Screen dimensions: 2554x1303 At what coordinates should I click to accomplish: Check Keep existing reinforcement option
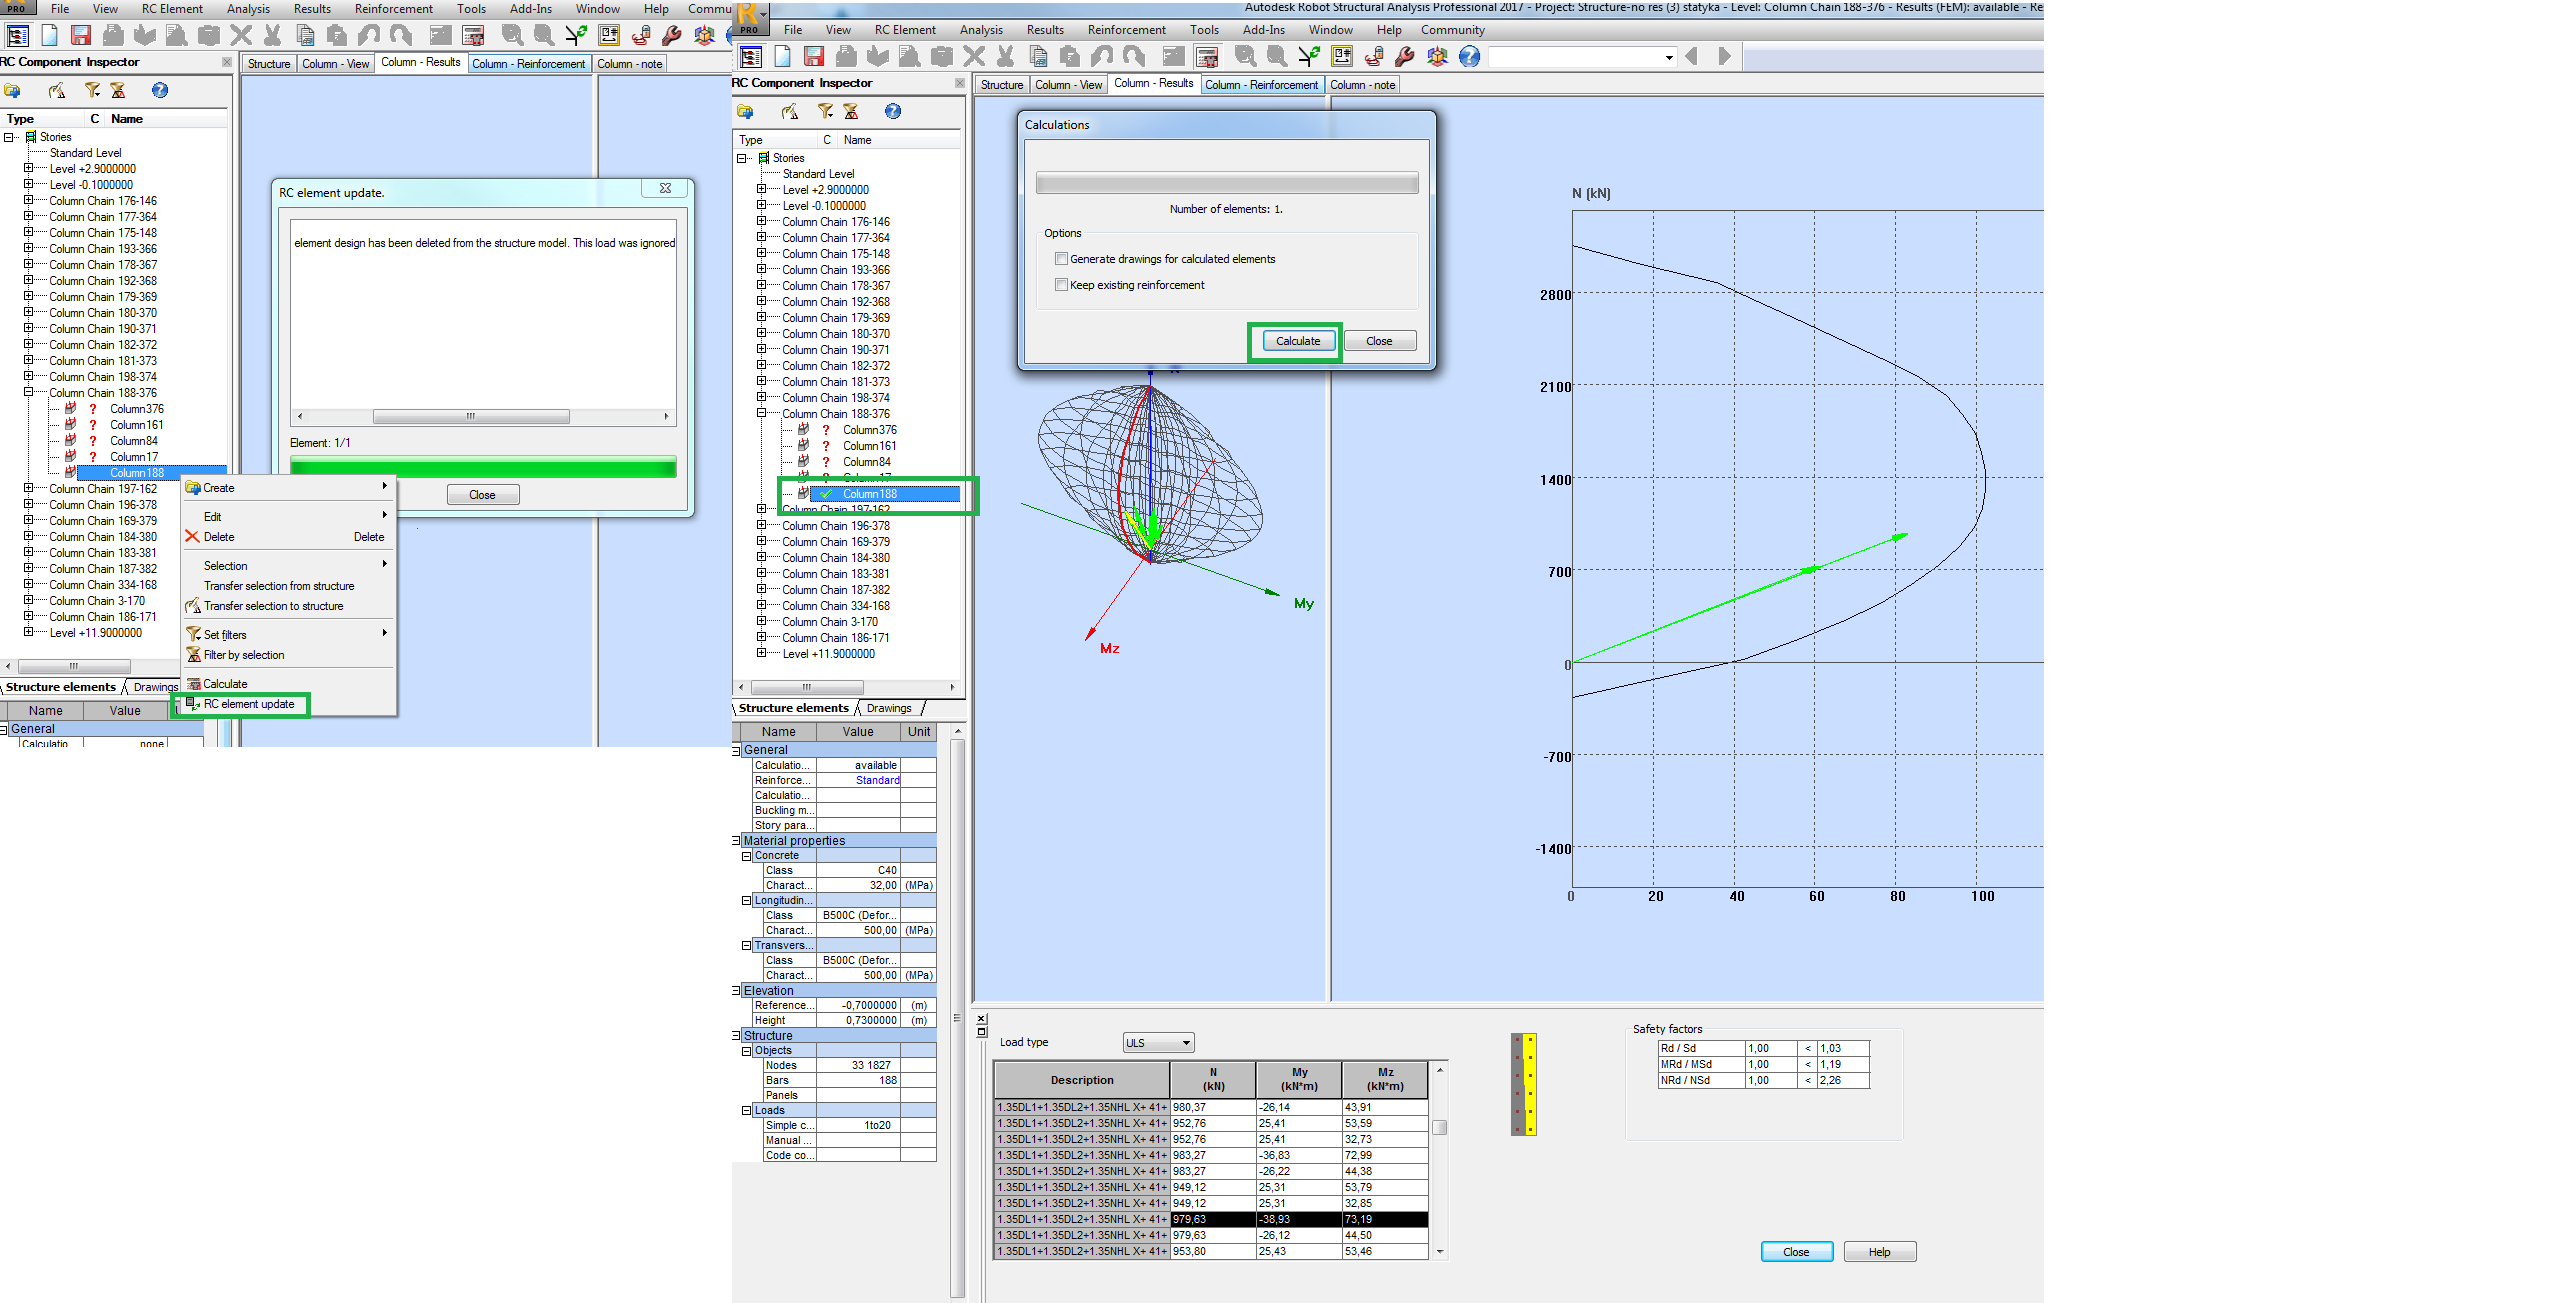(1061, 285)
